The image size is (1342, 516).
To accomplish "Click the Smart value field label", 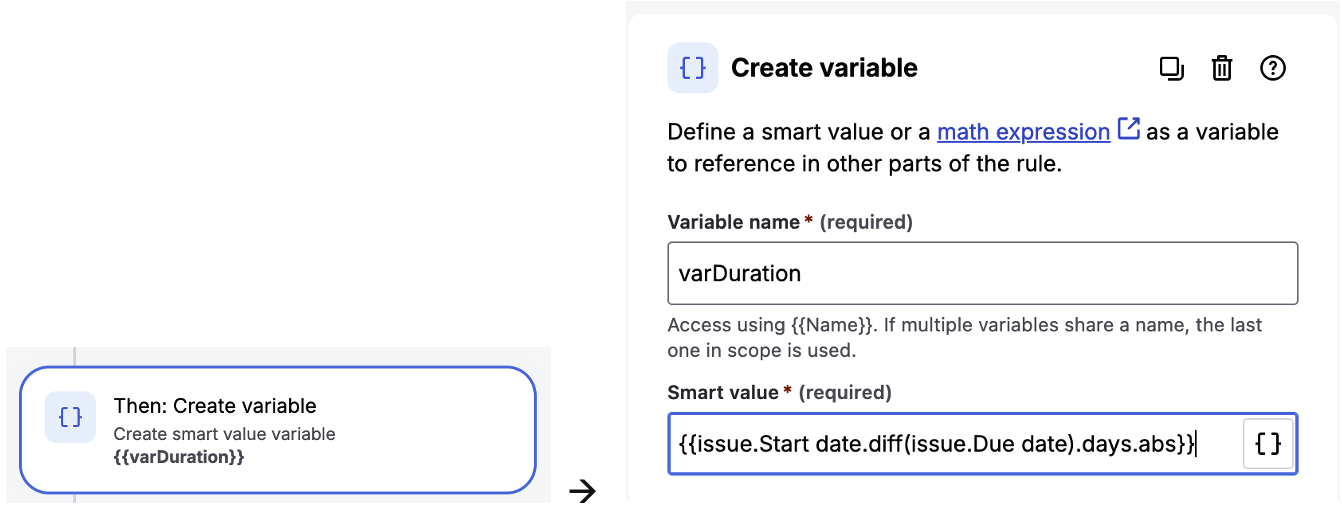I will pyautogui.click(x=722, y=392).
